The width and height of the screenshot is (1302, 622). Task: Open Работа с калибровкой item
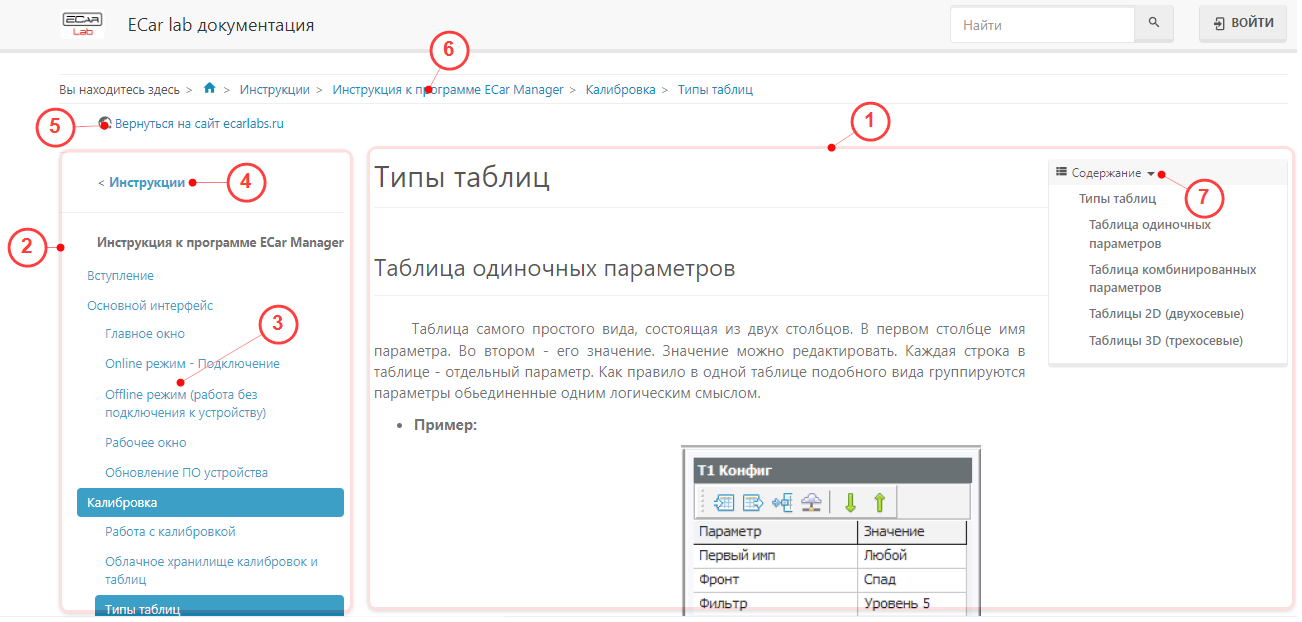[170, 532]
